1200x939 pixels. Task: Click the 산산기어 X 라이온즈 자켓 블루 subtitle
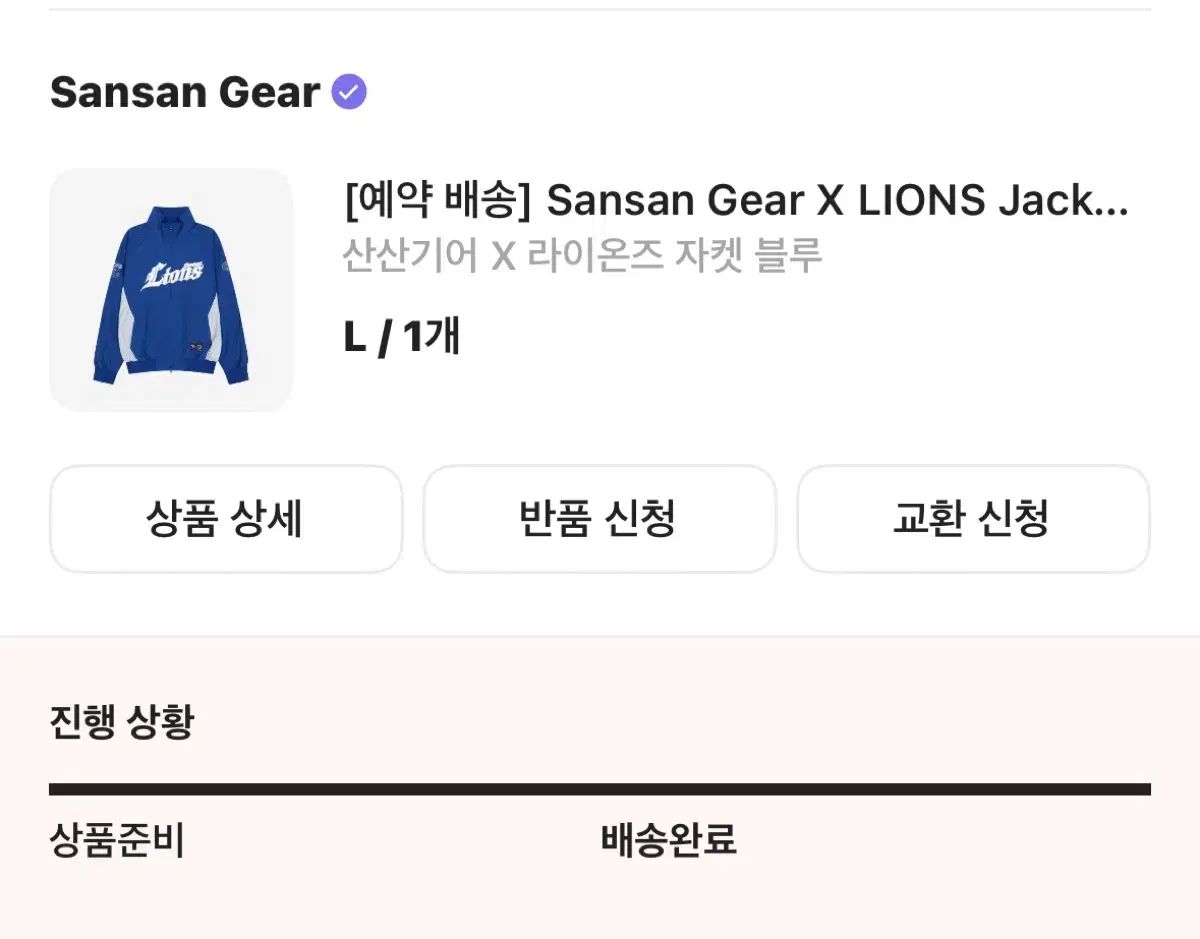tap(582, 256)
